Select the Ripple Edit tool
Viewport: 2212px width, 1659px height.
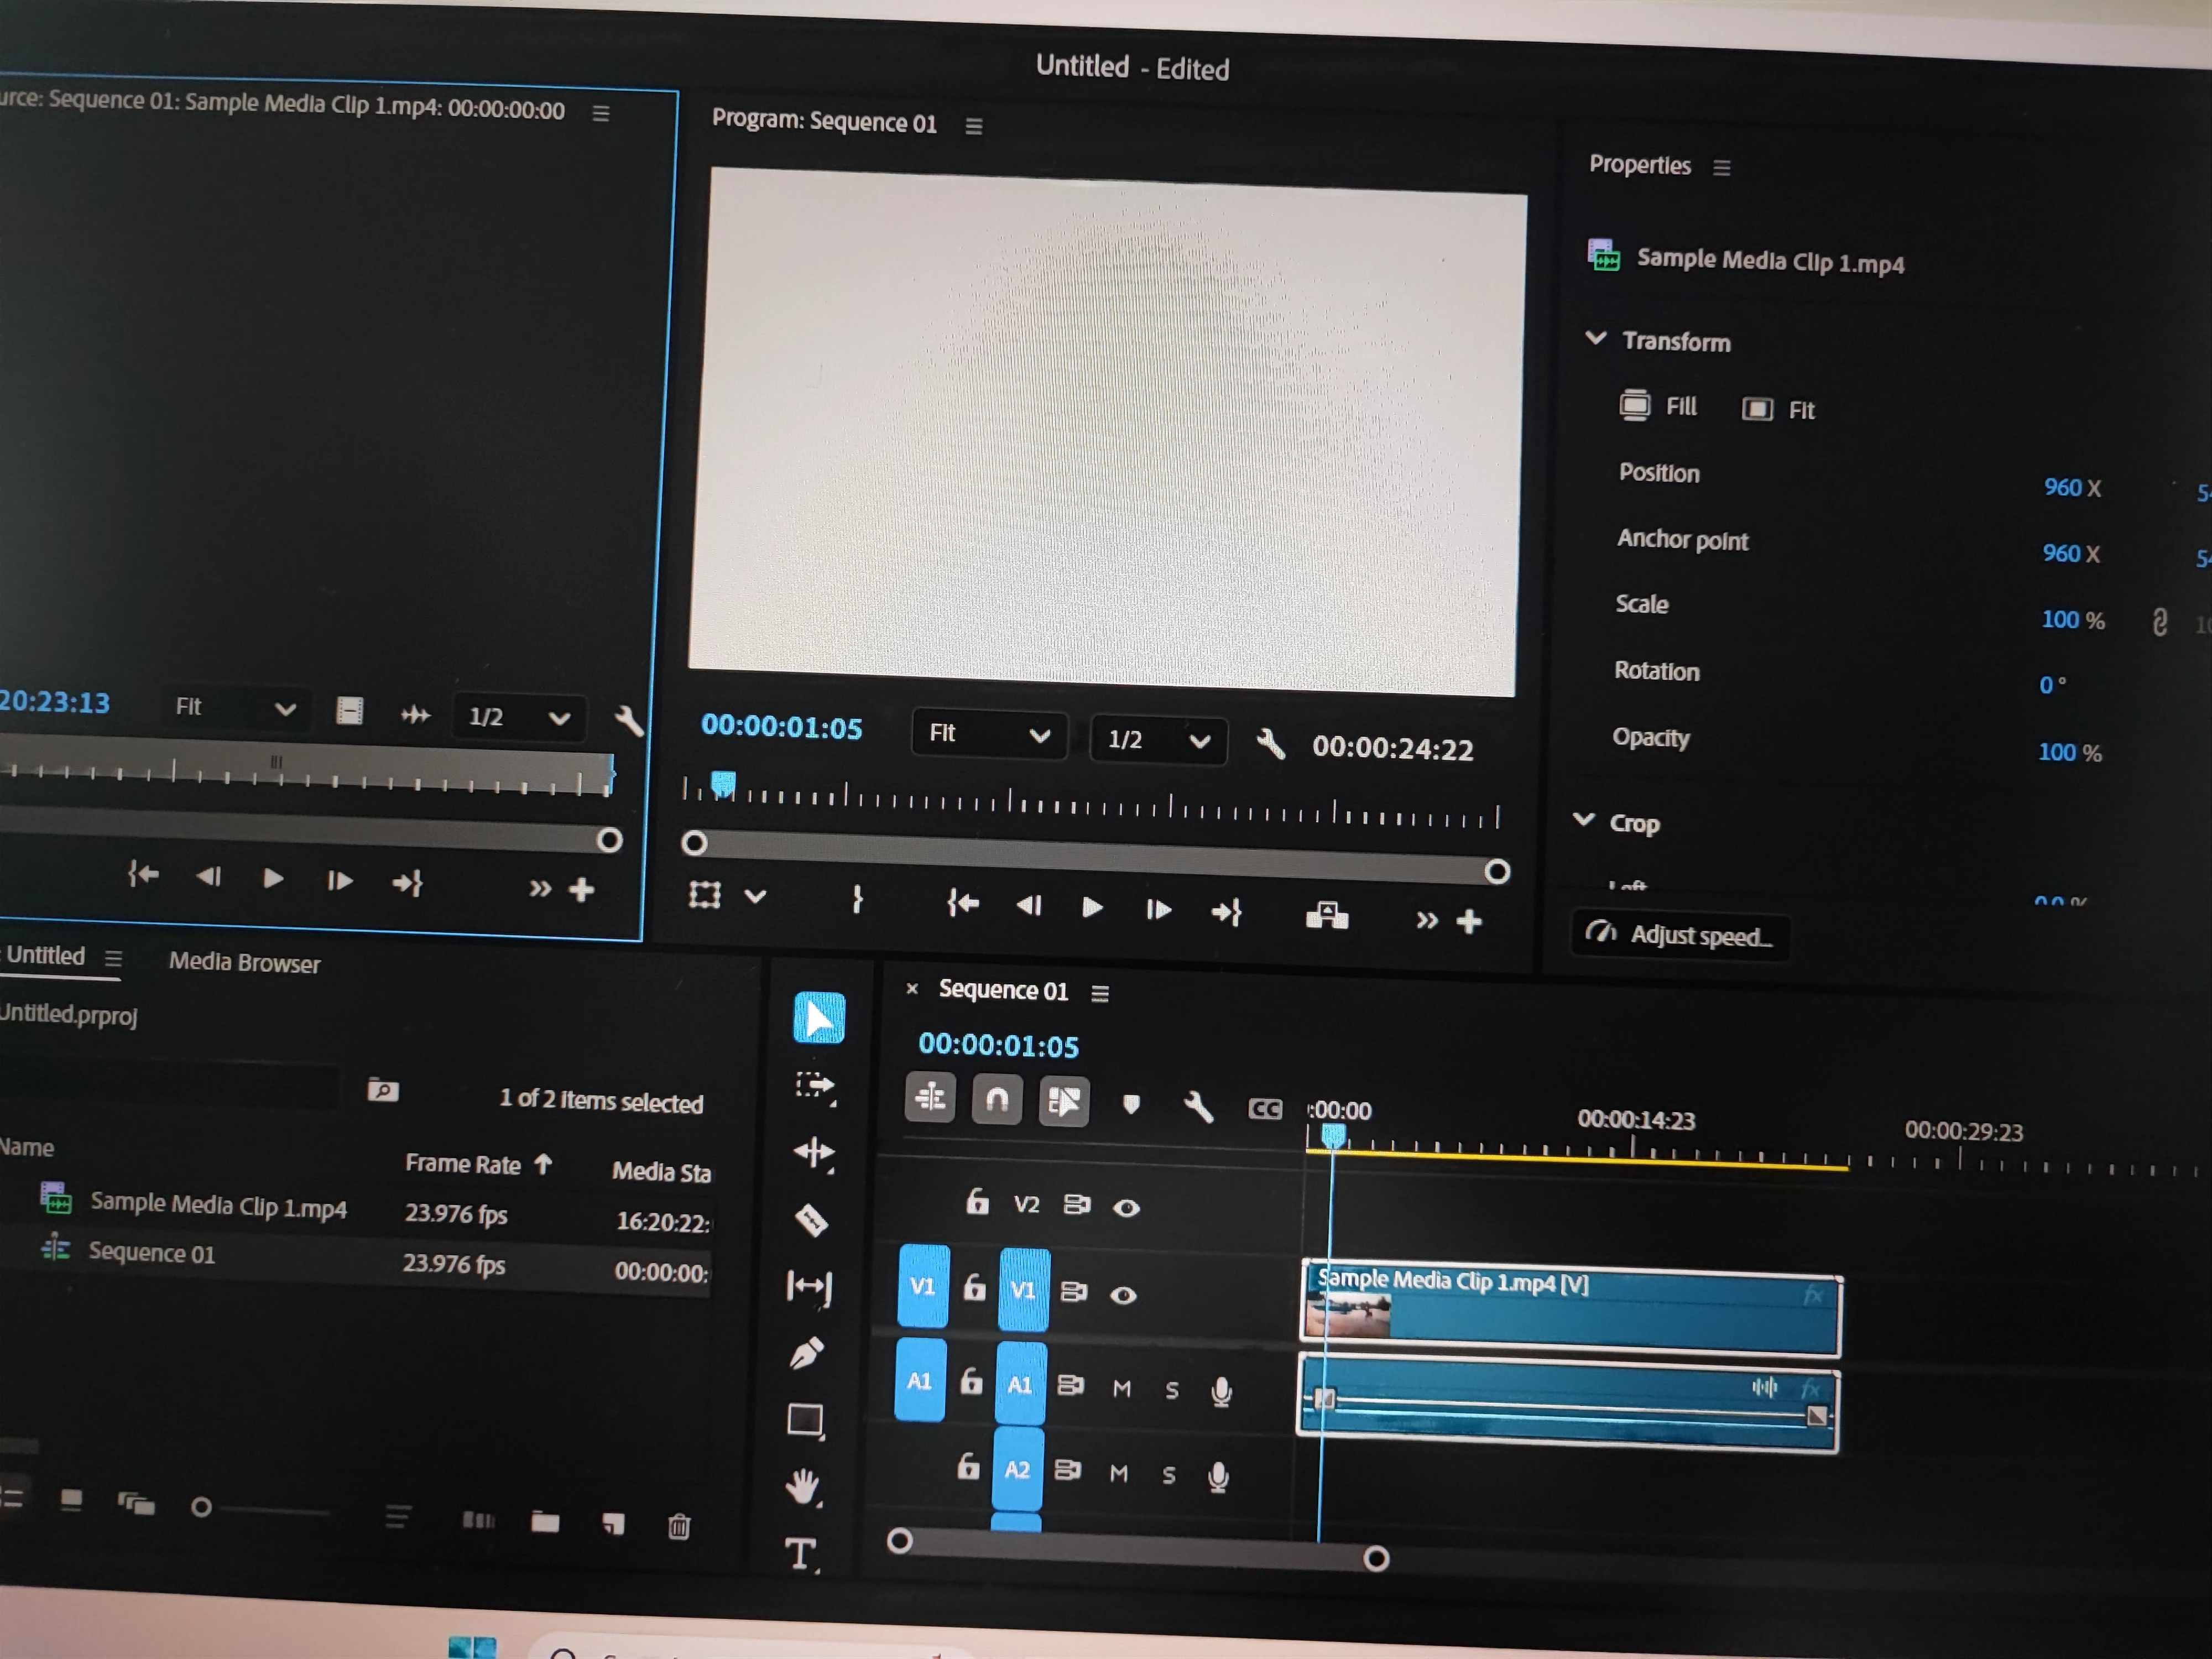point(814,1152)
